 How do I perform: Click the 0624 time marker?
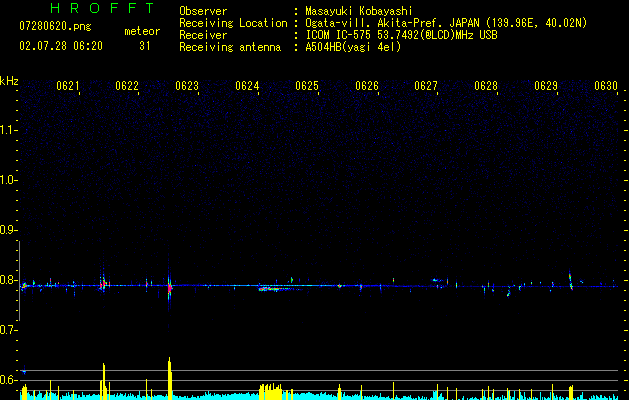(x=247, y=85)
